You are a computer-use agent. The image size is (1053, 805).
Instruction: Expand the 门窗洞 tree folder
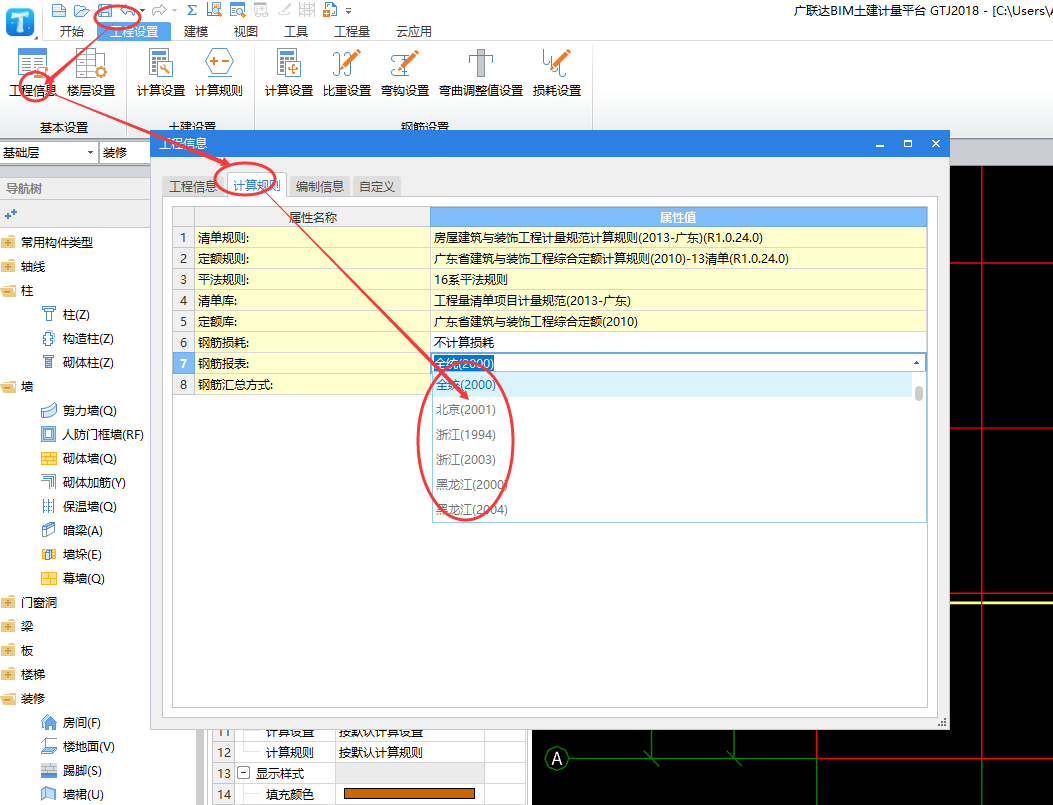click(x=8, y=602)
